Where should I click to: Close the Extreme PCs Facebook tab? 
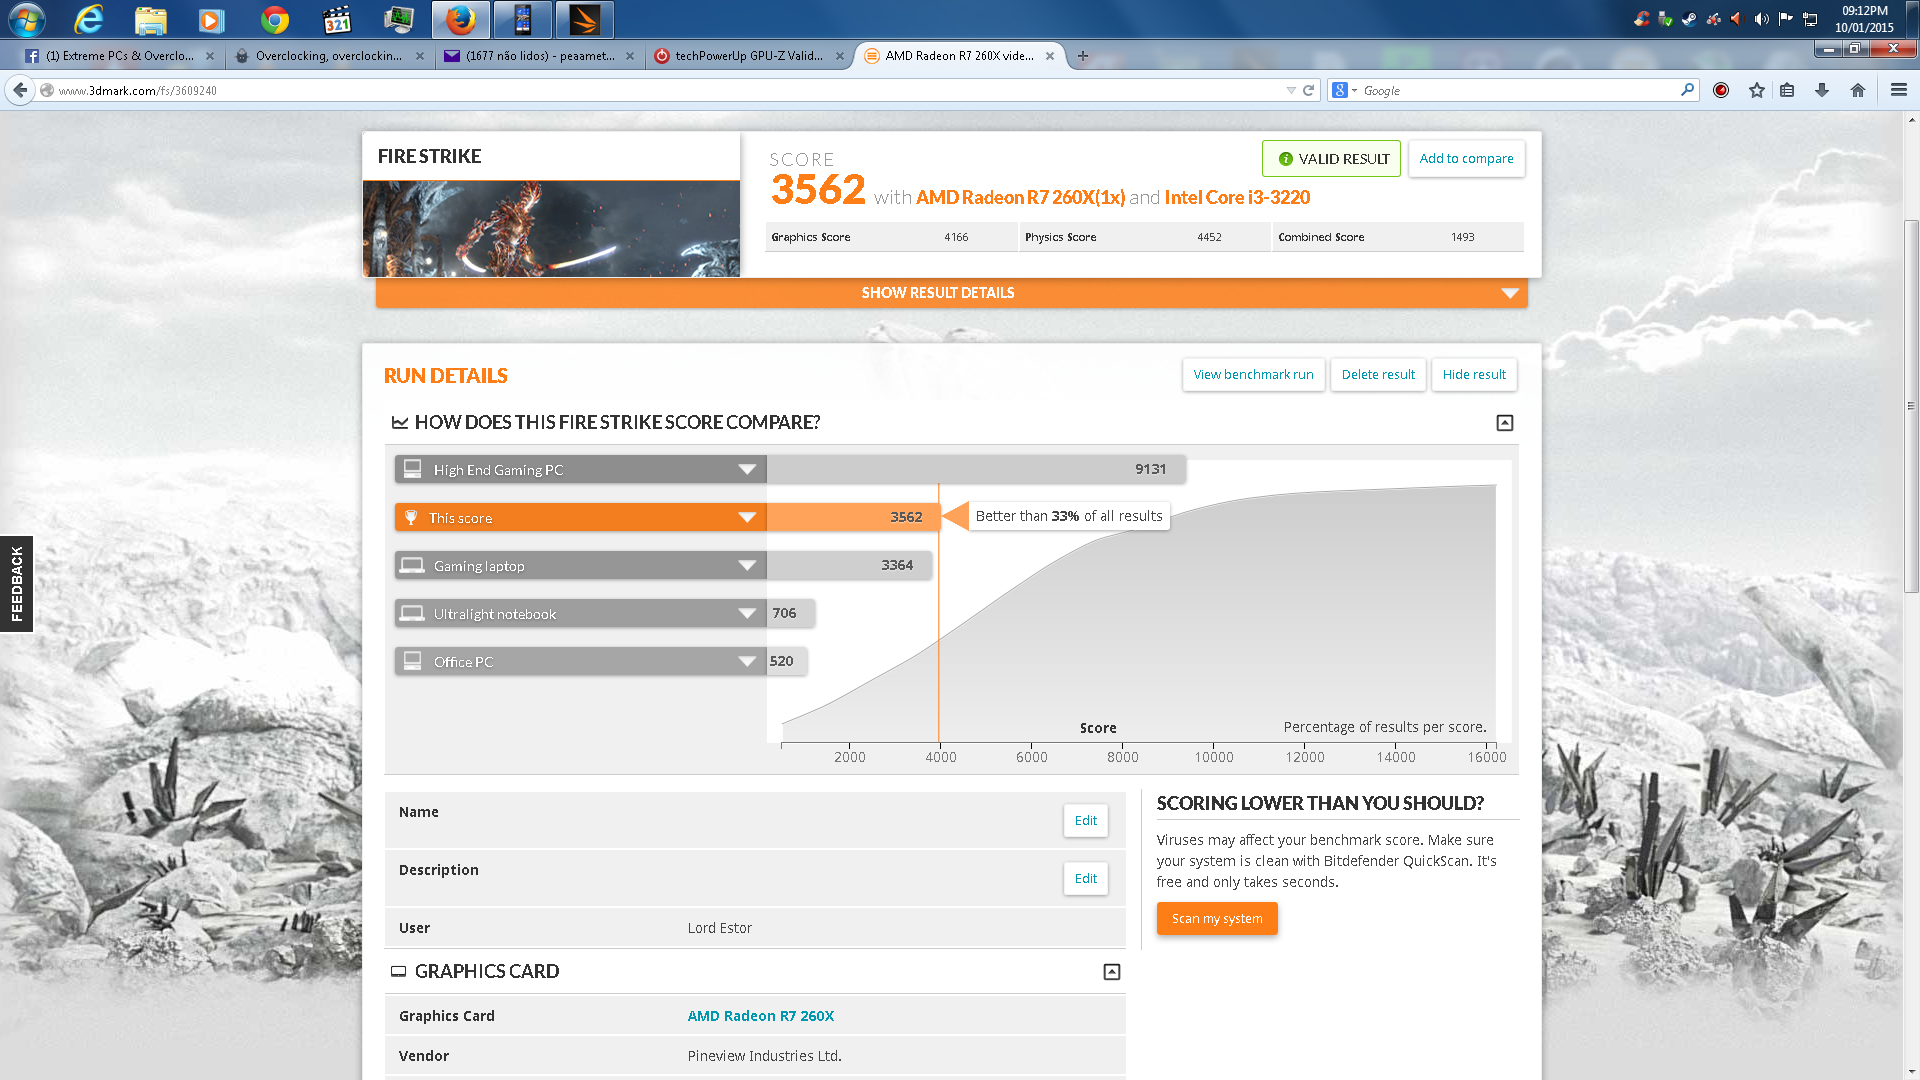pyautogui.click(x=210, y=56)
